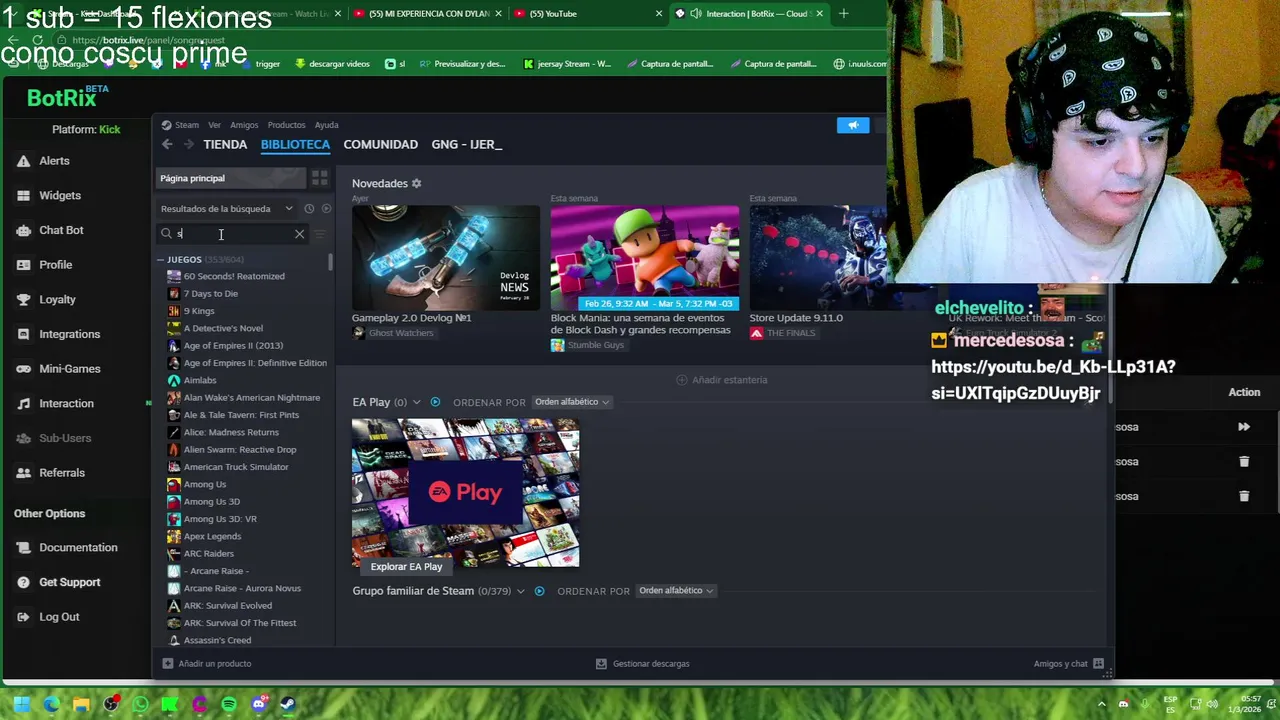This screenshot has width=1280, height=720.
Task: Open the Chat Bot section in BotRix
Action: [61, 230]
